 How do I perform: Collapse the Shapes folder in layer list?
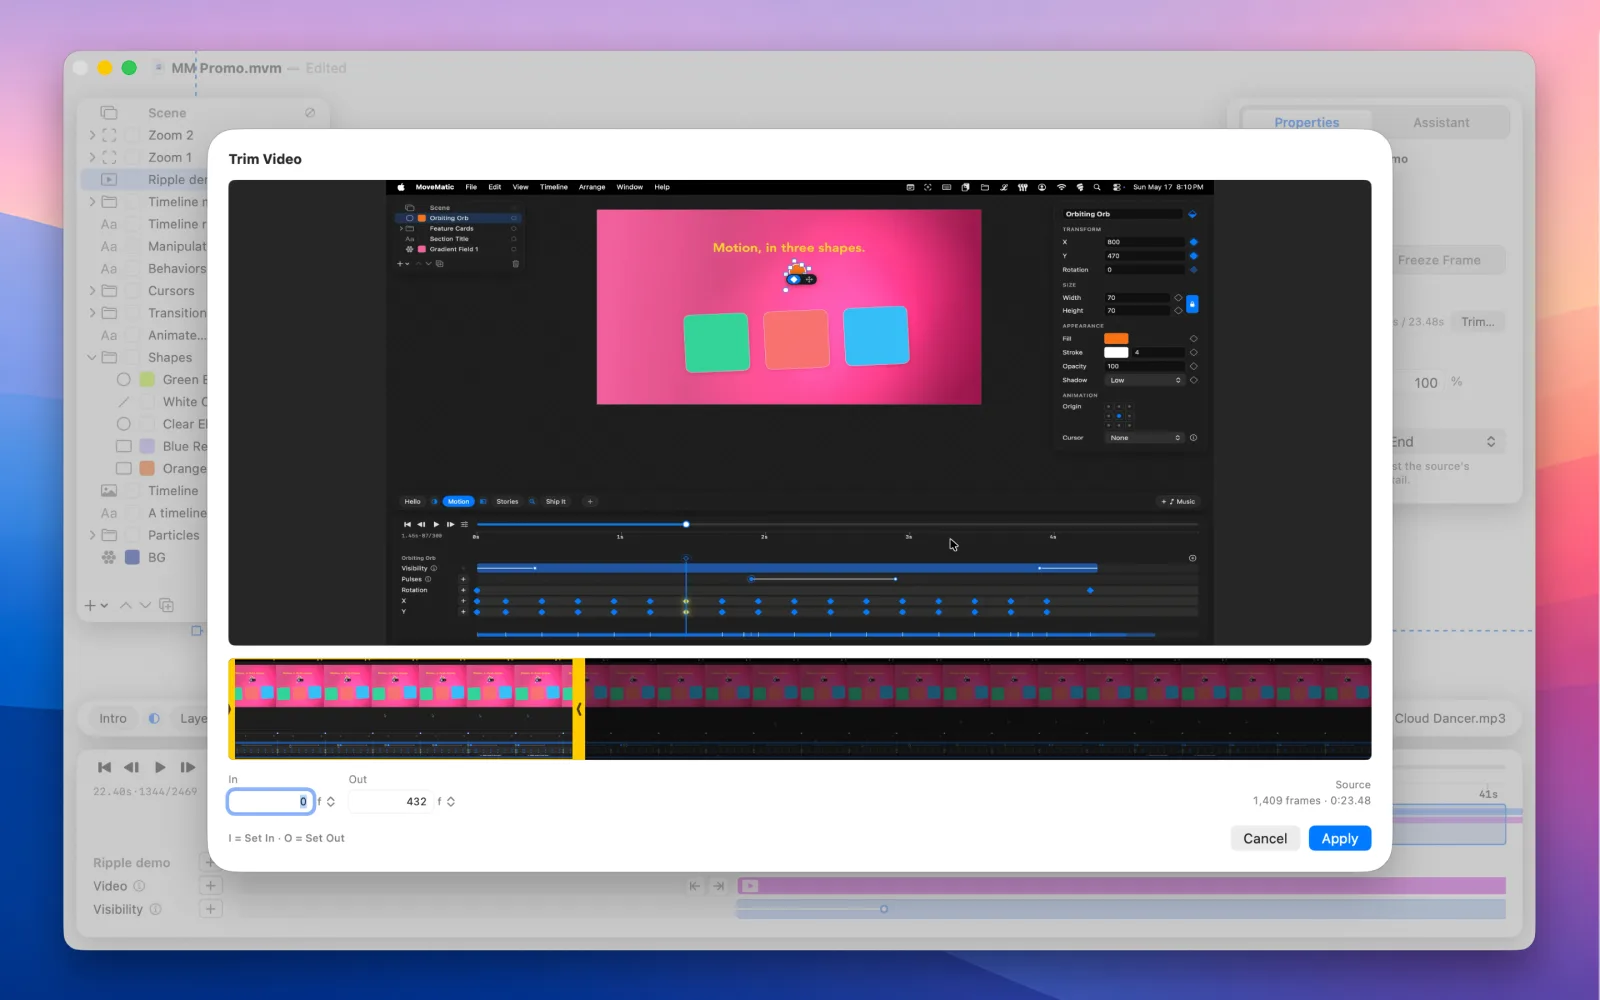click(92, 357)
